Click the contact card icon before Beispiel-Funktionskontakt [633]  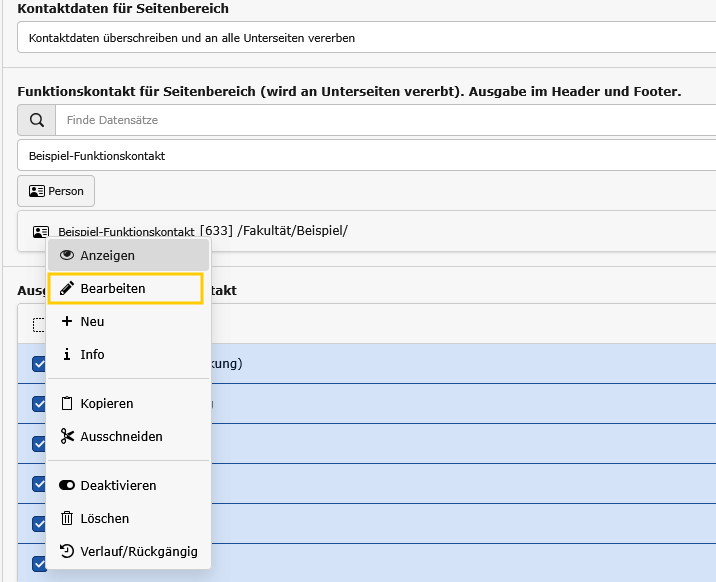coord(41,232)
